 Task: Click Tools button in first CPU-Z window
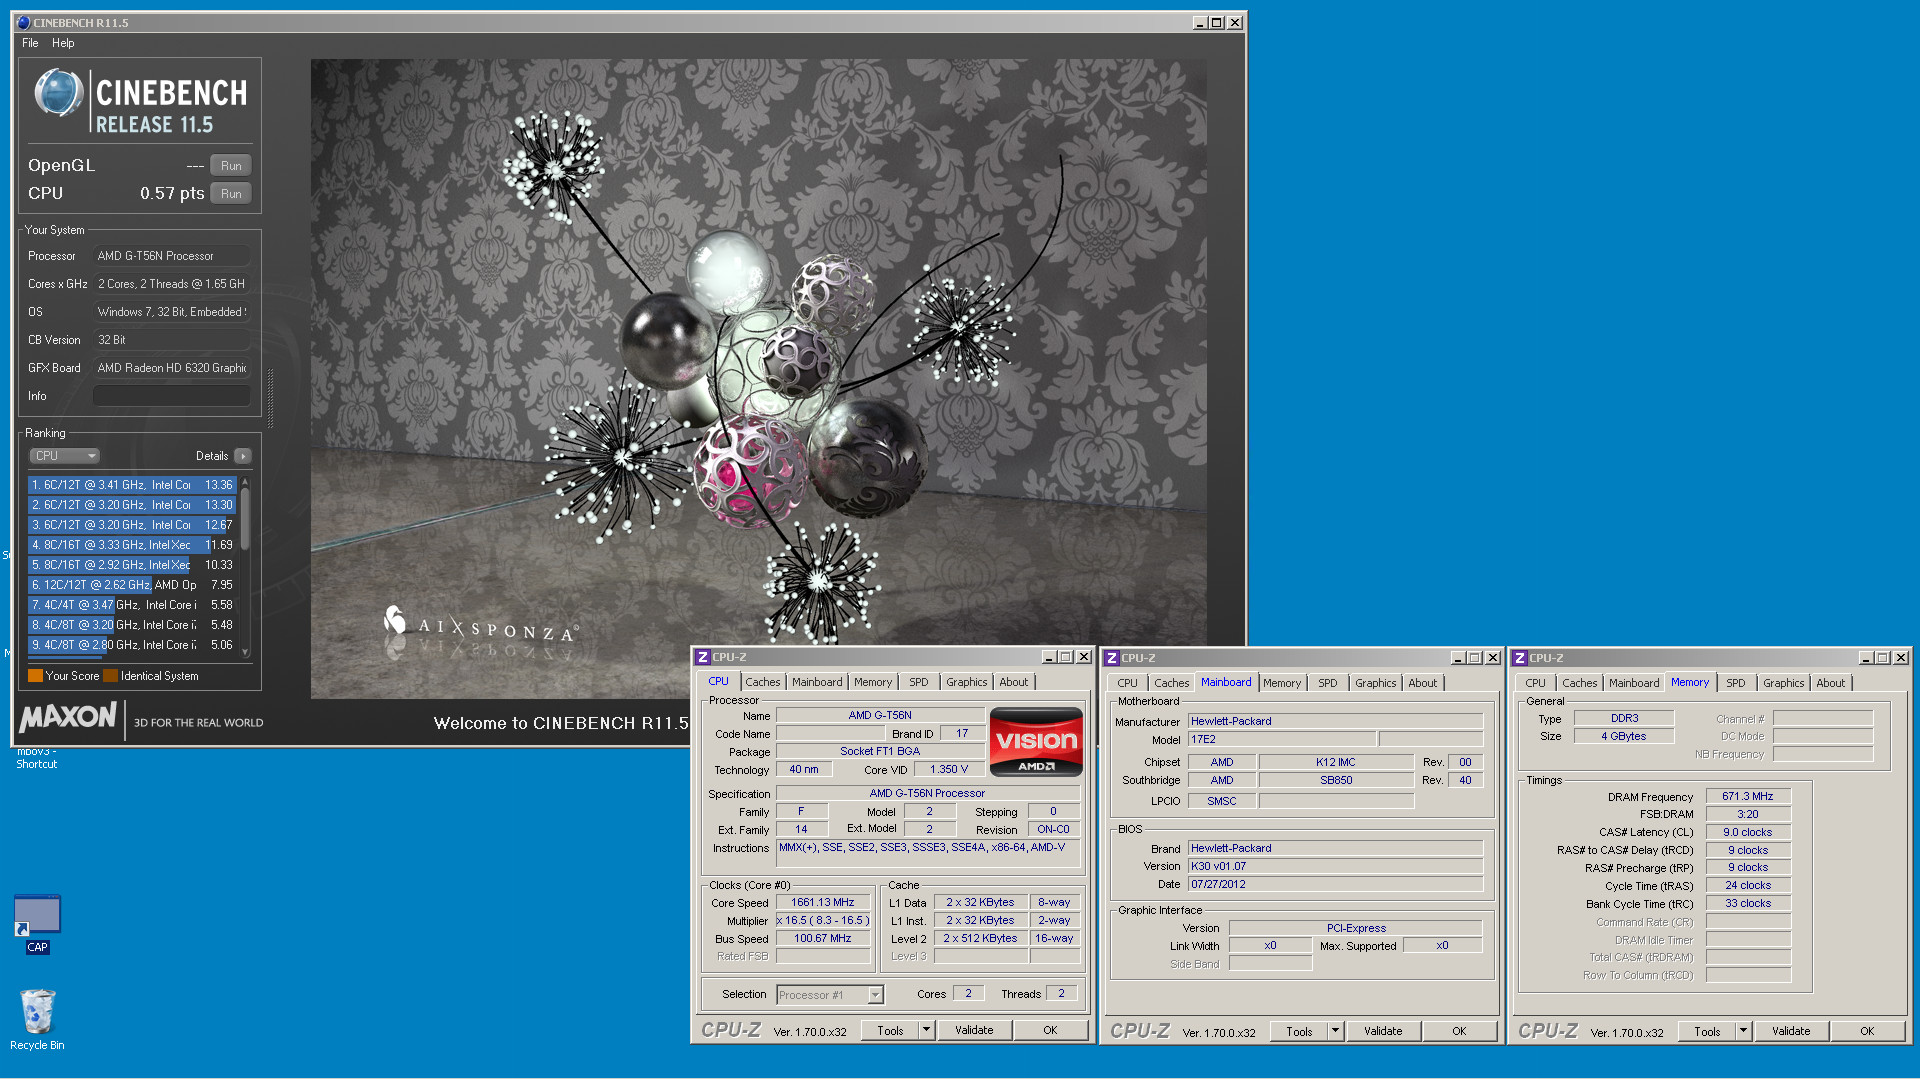pos(890,1030)
